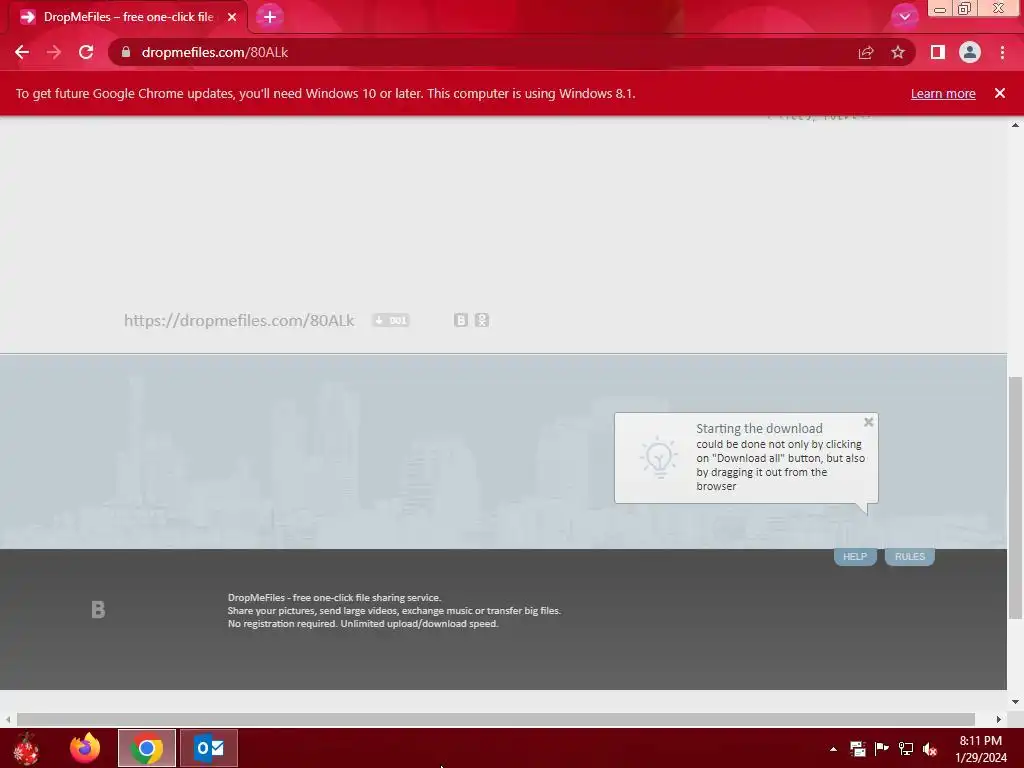Minimize the Chrome window
The height and width of the screenshot is (768, 1024).
coord(940,8)
